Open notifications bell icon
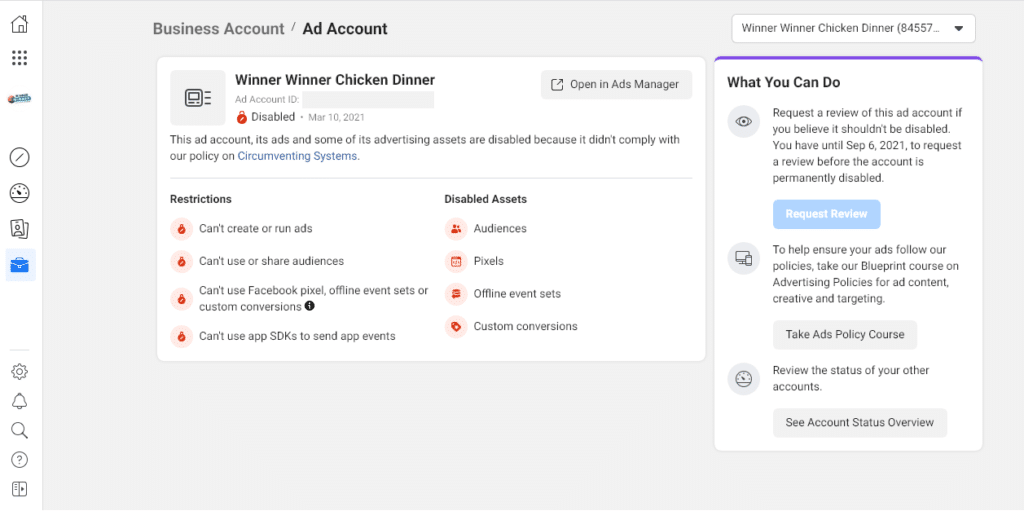This screenshot has height=511, width=1024. pyautogui.click(x=20, y=401)
